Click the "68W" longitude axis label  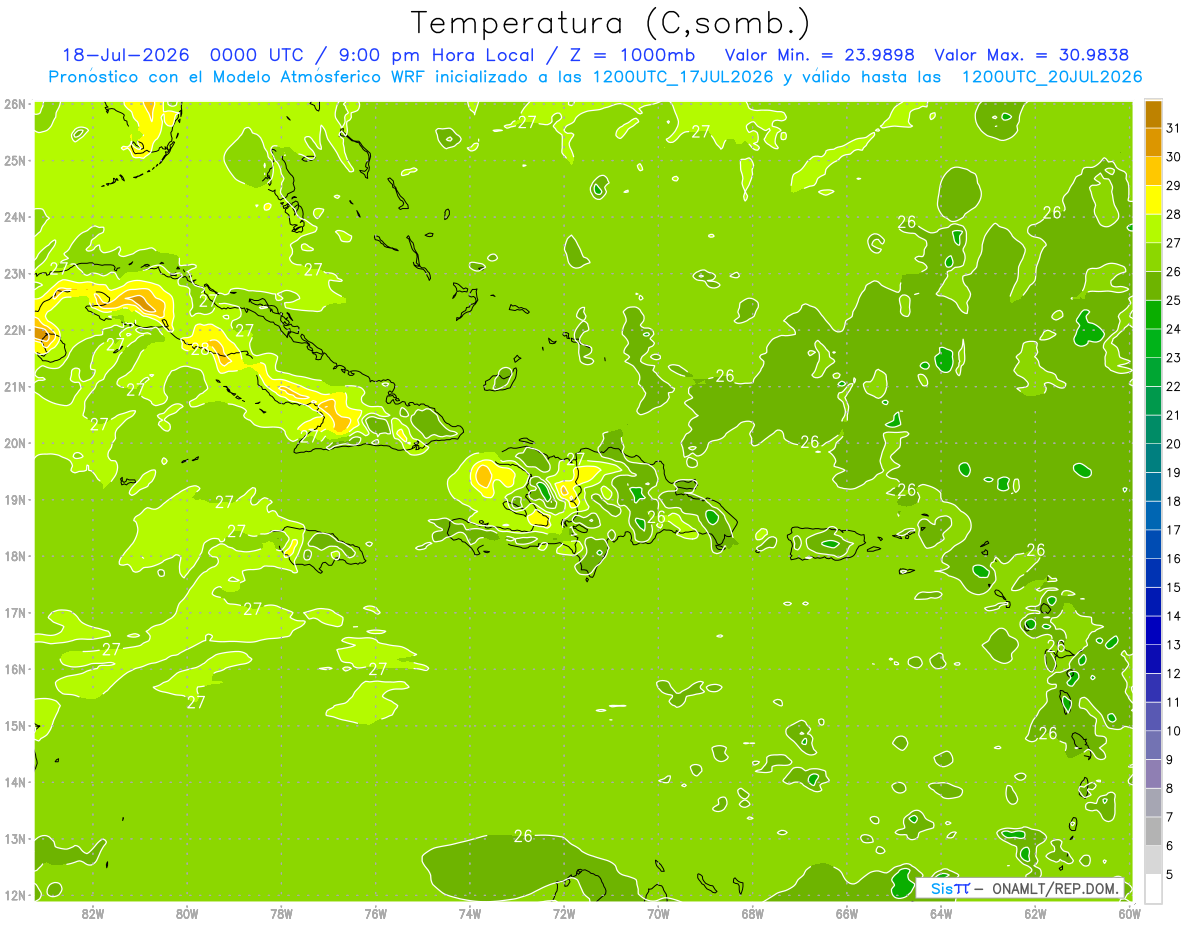[752, 913]
